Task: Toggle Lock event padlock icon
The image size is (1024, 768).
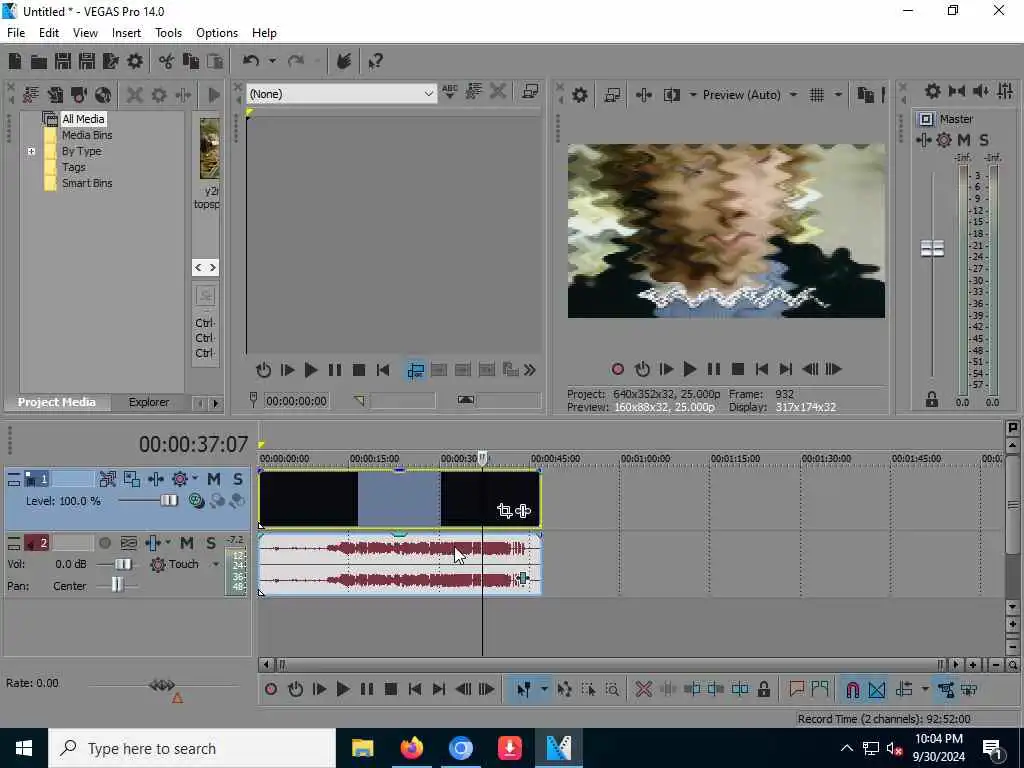Action: click(763, 689)
